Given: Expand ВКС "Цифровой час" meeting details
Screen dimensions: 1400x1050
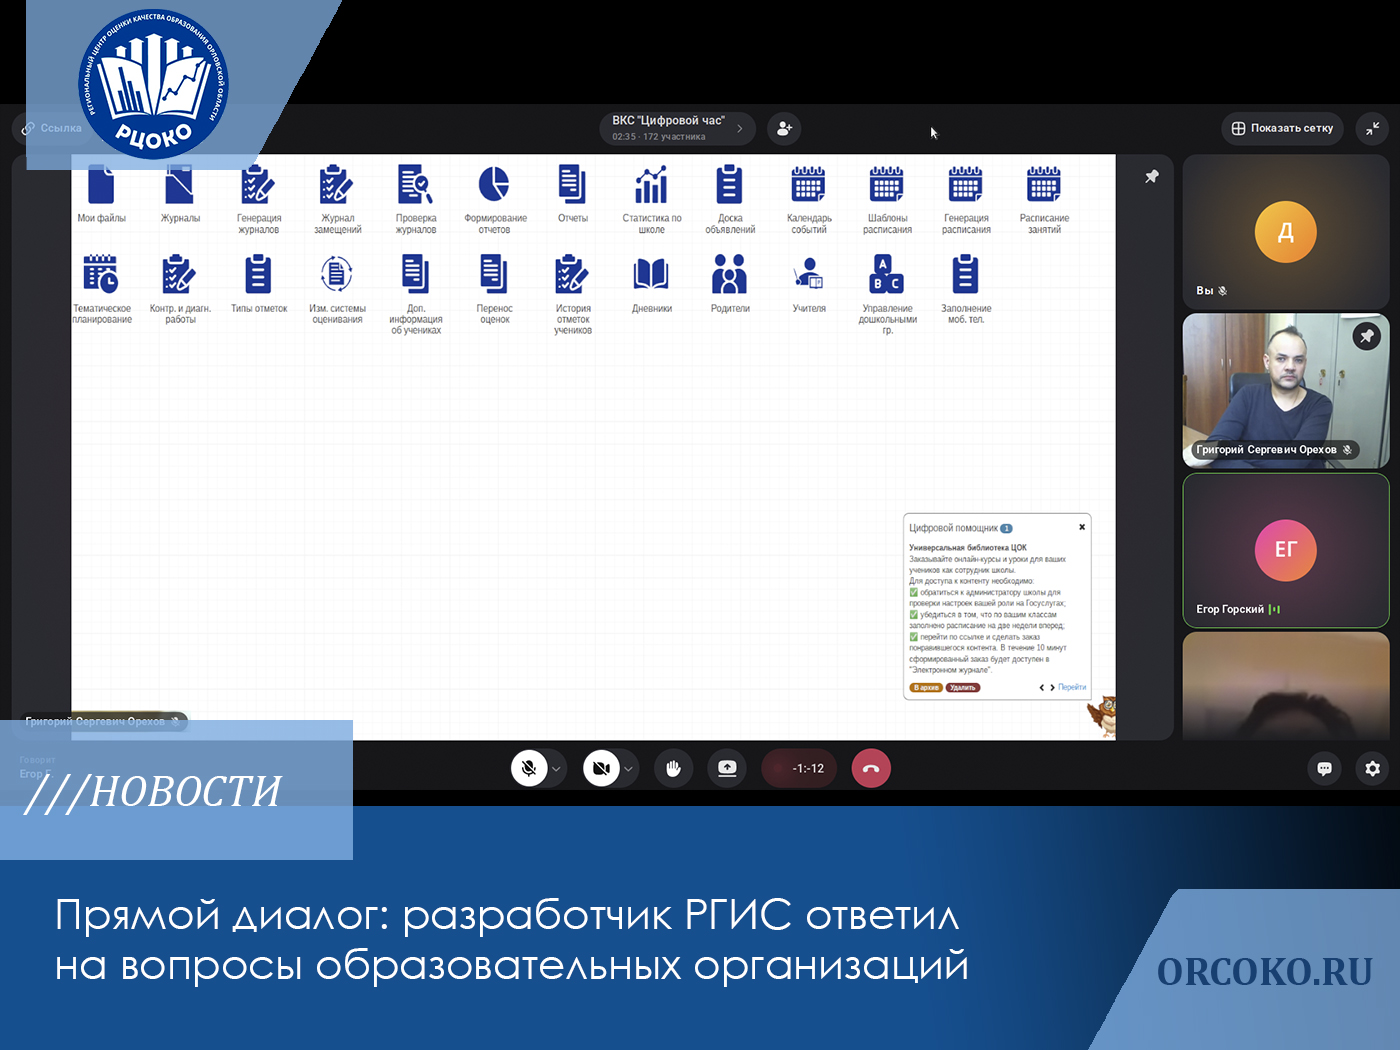Looking at the screenshot, I should click(x=740, y=128).
